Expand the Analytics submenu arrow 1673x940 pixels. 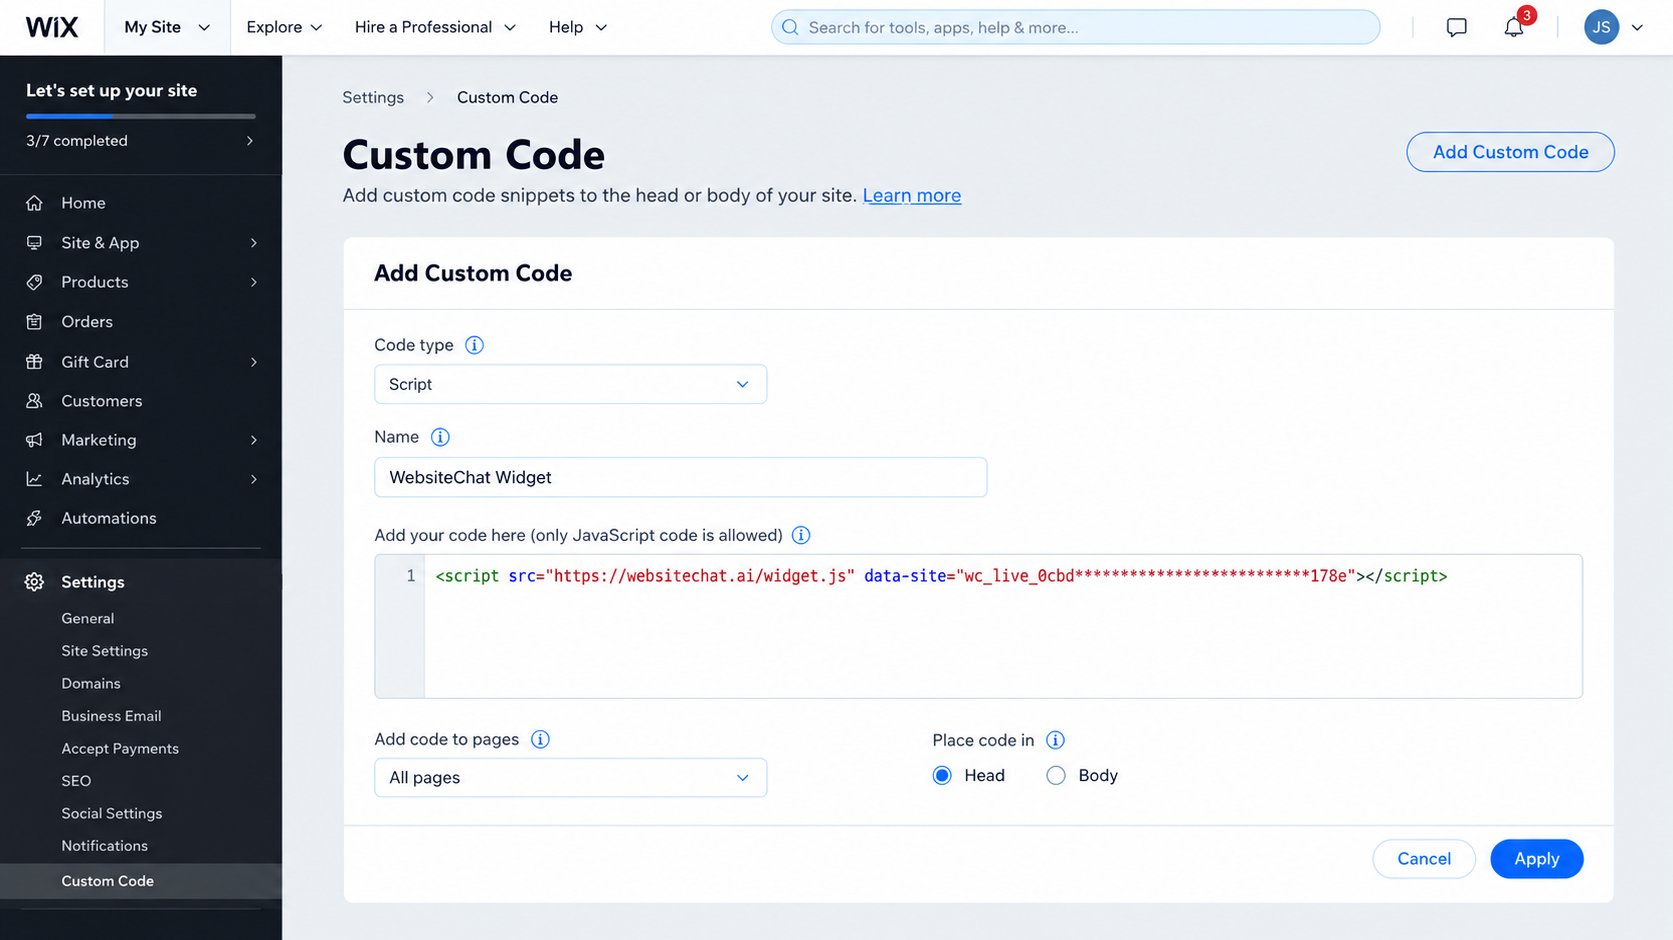[x=254, y=479]
